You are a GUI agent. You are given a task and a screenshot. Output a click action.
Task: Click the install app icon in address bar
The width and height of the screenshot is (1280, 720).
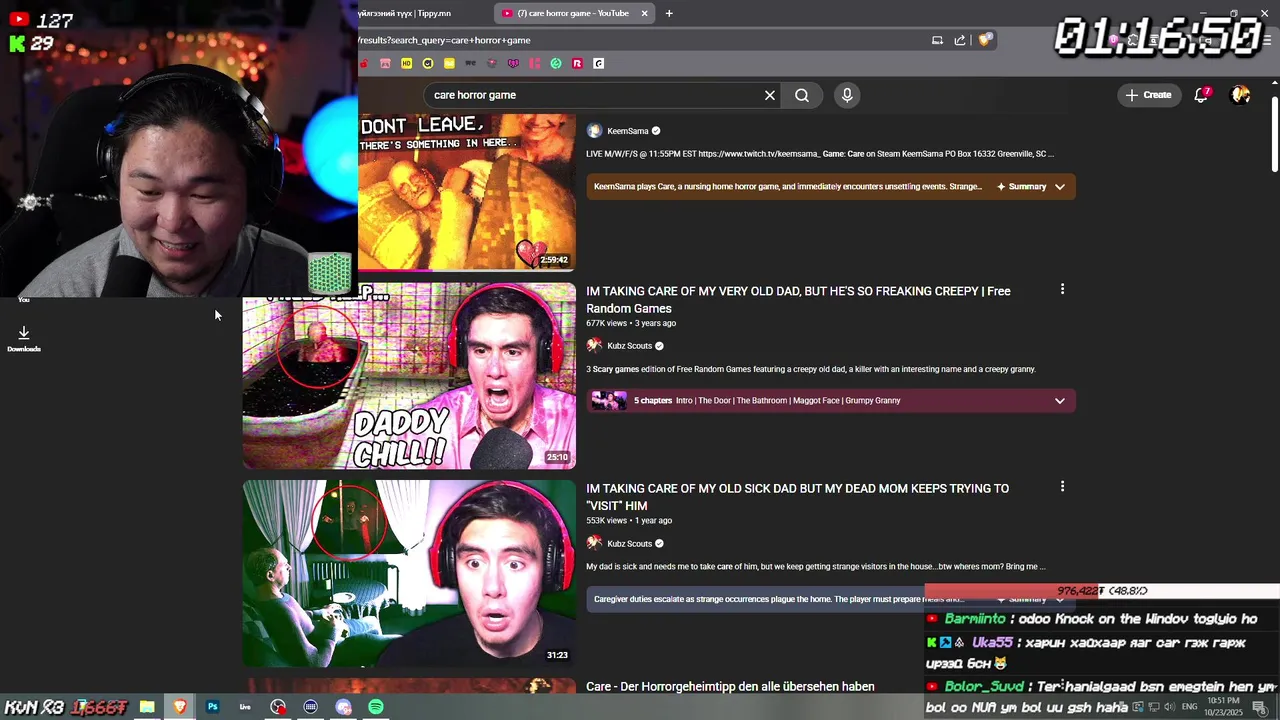point(937,40)
